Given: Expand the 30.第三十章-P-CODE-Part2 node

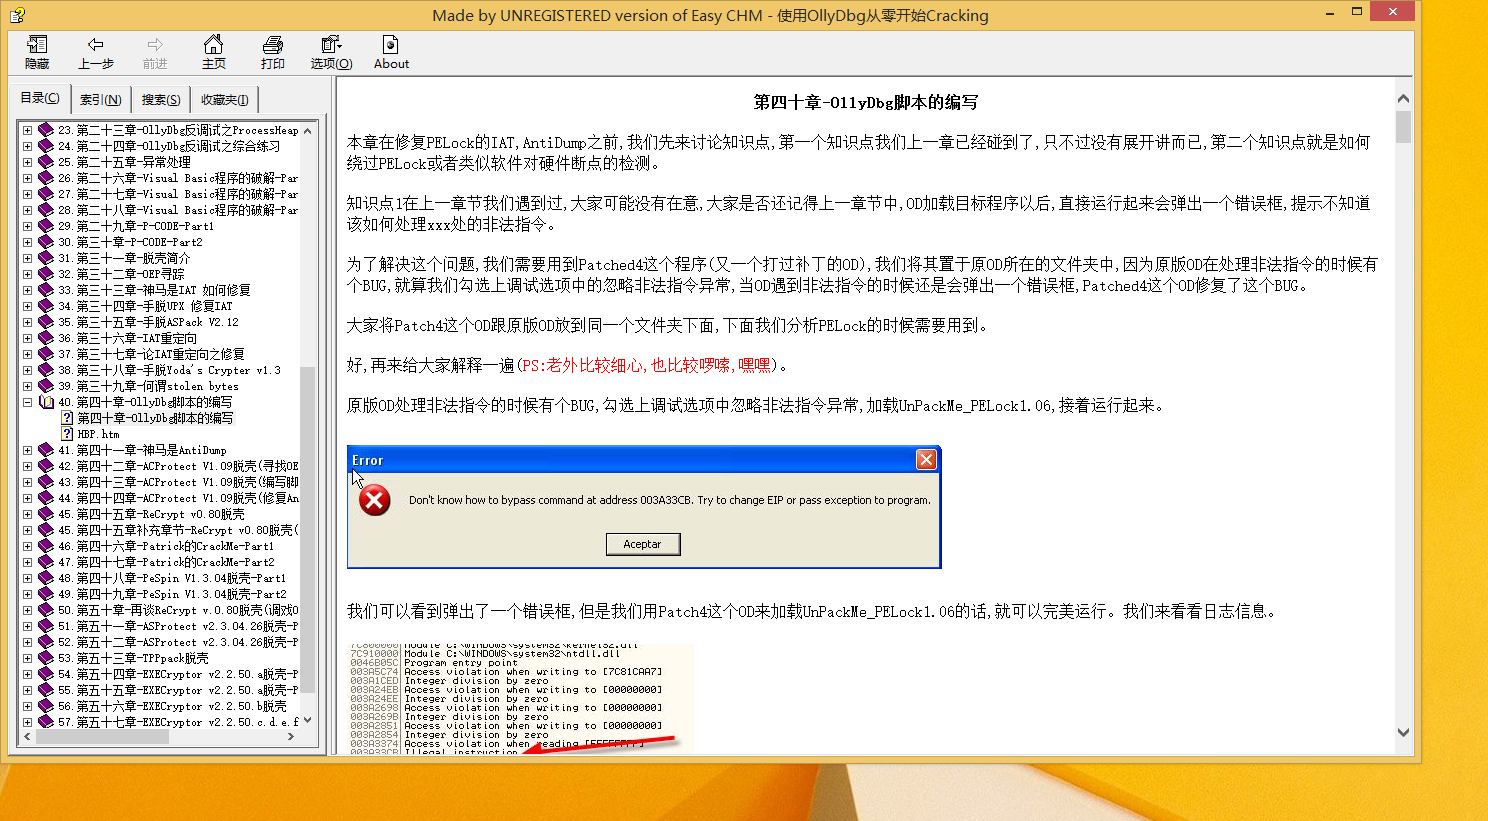Looking at the screenshot, I should click(28, 242).
